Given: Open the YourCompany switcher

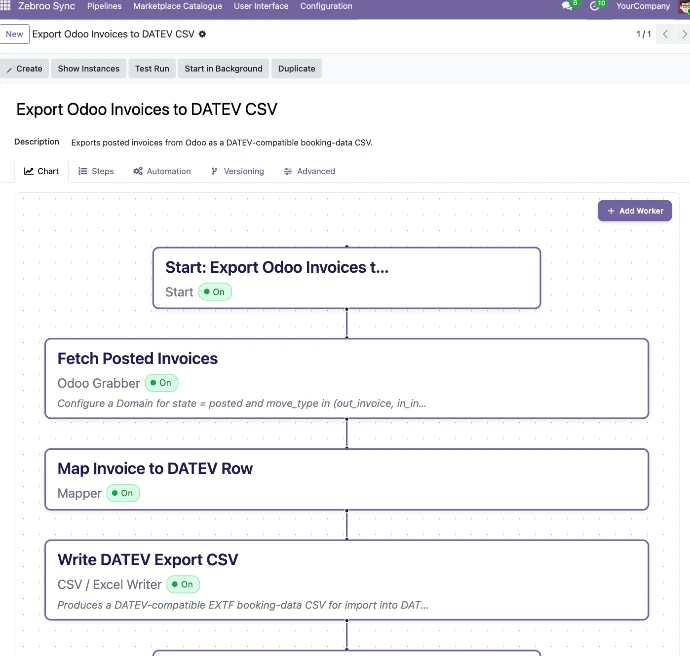Looking at the screenshot, I should [643, 6].
